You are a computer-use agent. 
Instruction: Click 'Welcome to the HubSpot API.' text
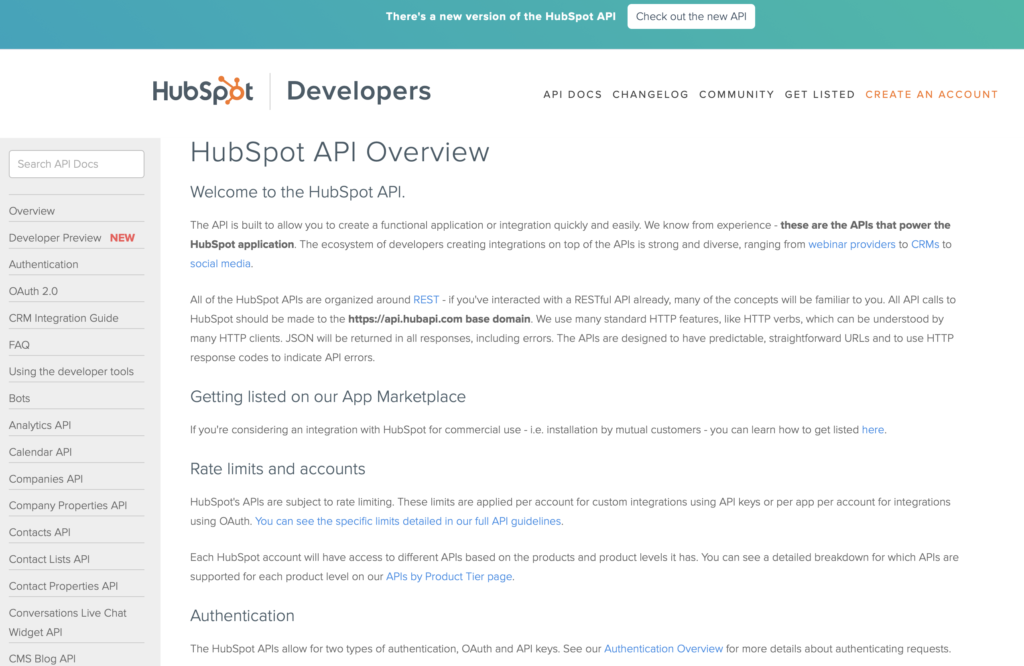pos(298,192)
